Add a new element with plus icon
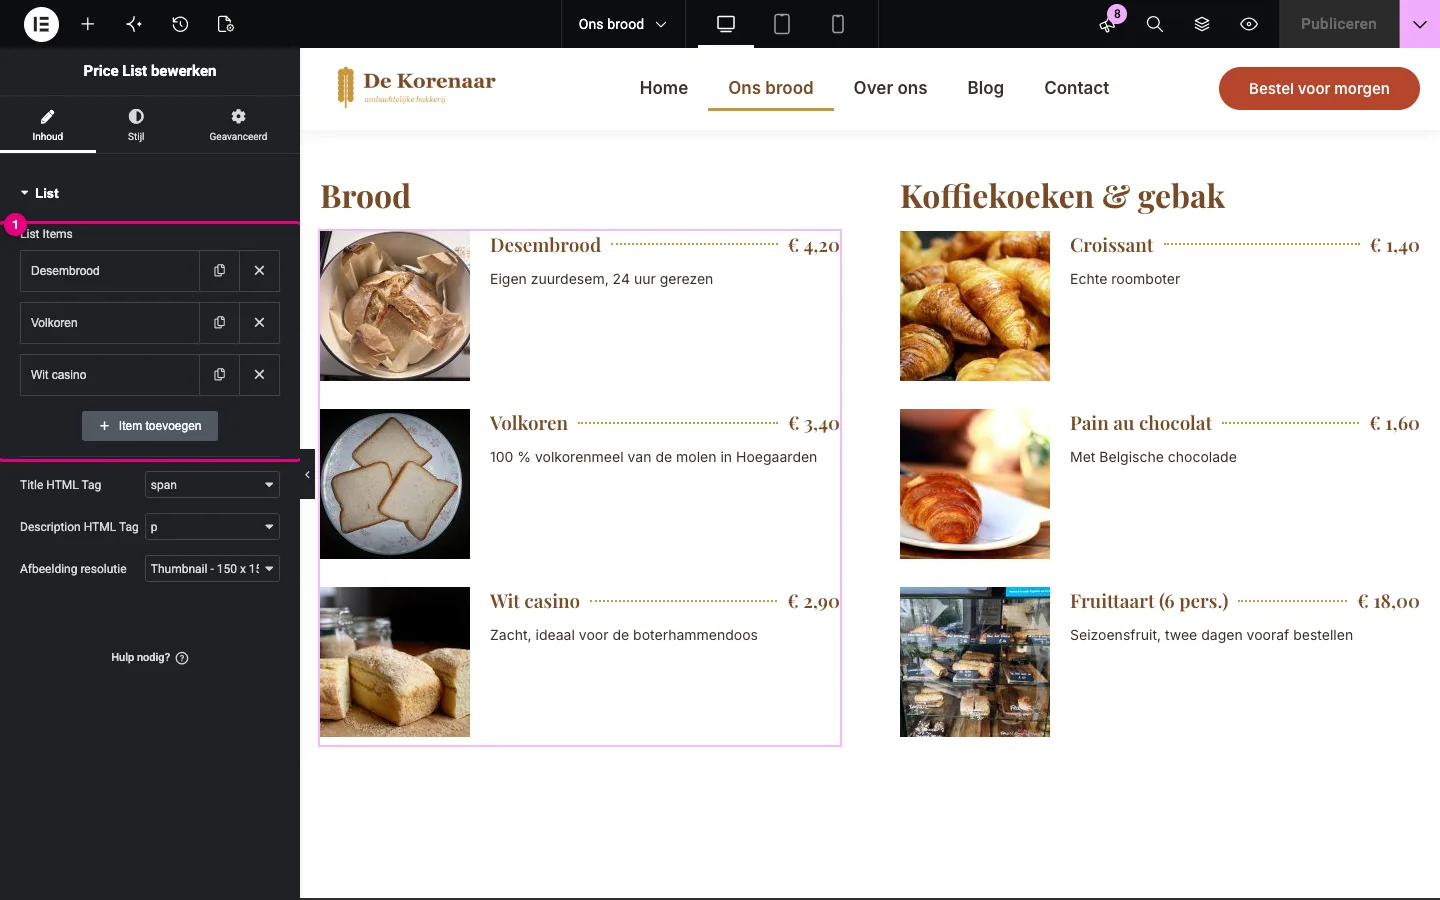1440x900 pixels. tap(88, 24)
